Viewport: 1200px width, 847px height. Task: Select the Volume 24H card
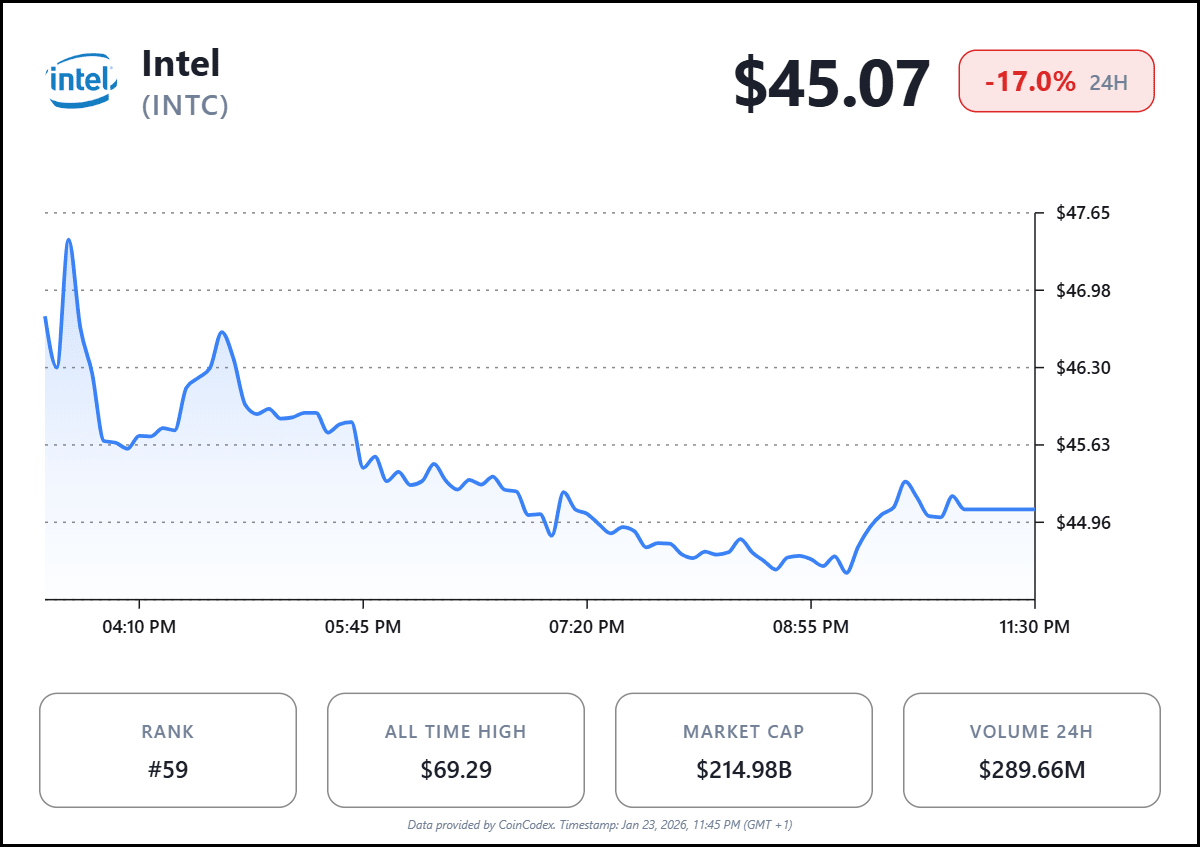(x=1032, y=750)
